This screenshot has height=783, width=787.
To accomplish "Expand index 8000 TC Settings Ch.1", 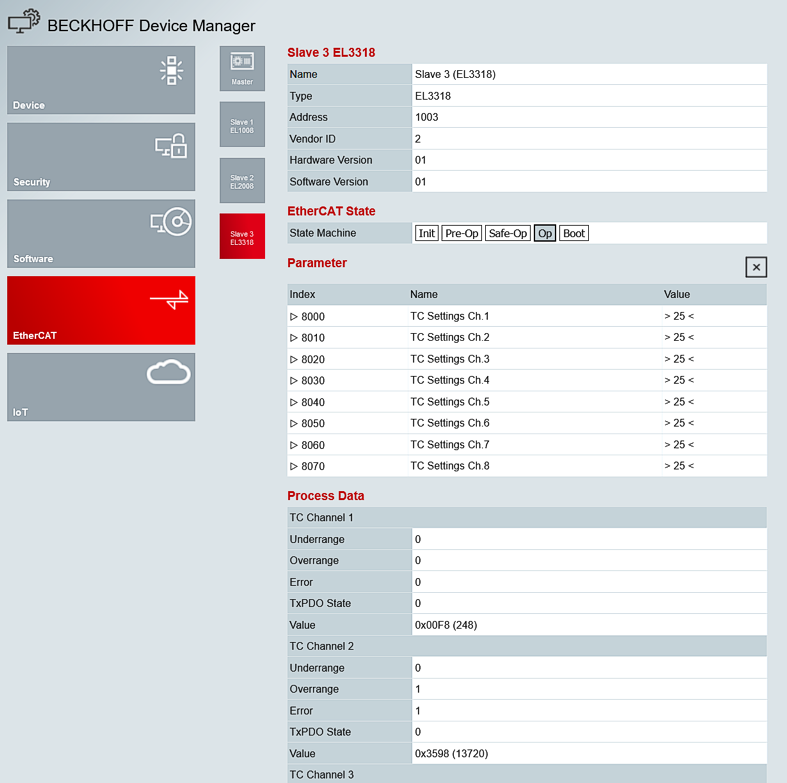I will click(294, 317).
